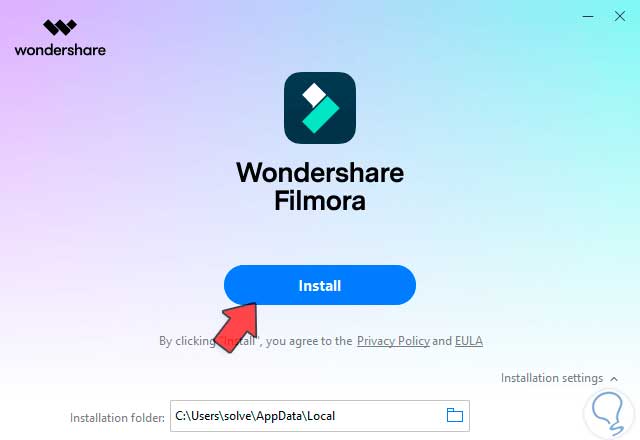The image size is (640, 440).
Task: Click the 'Installation folder:' label
Action: coord(117,418)
